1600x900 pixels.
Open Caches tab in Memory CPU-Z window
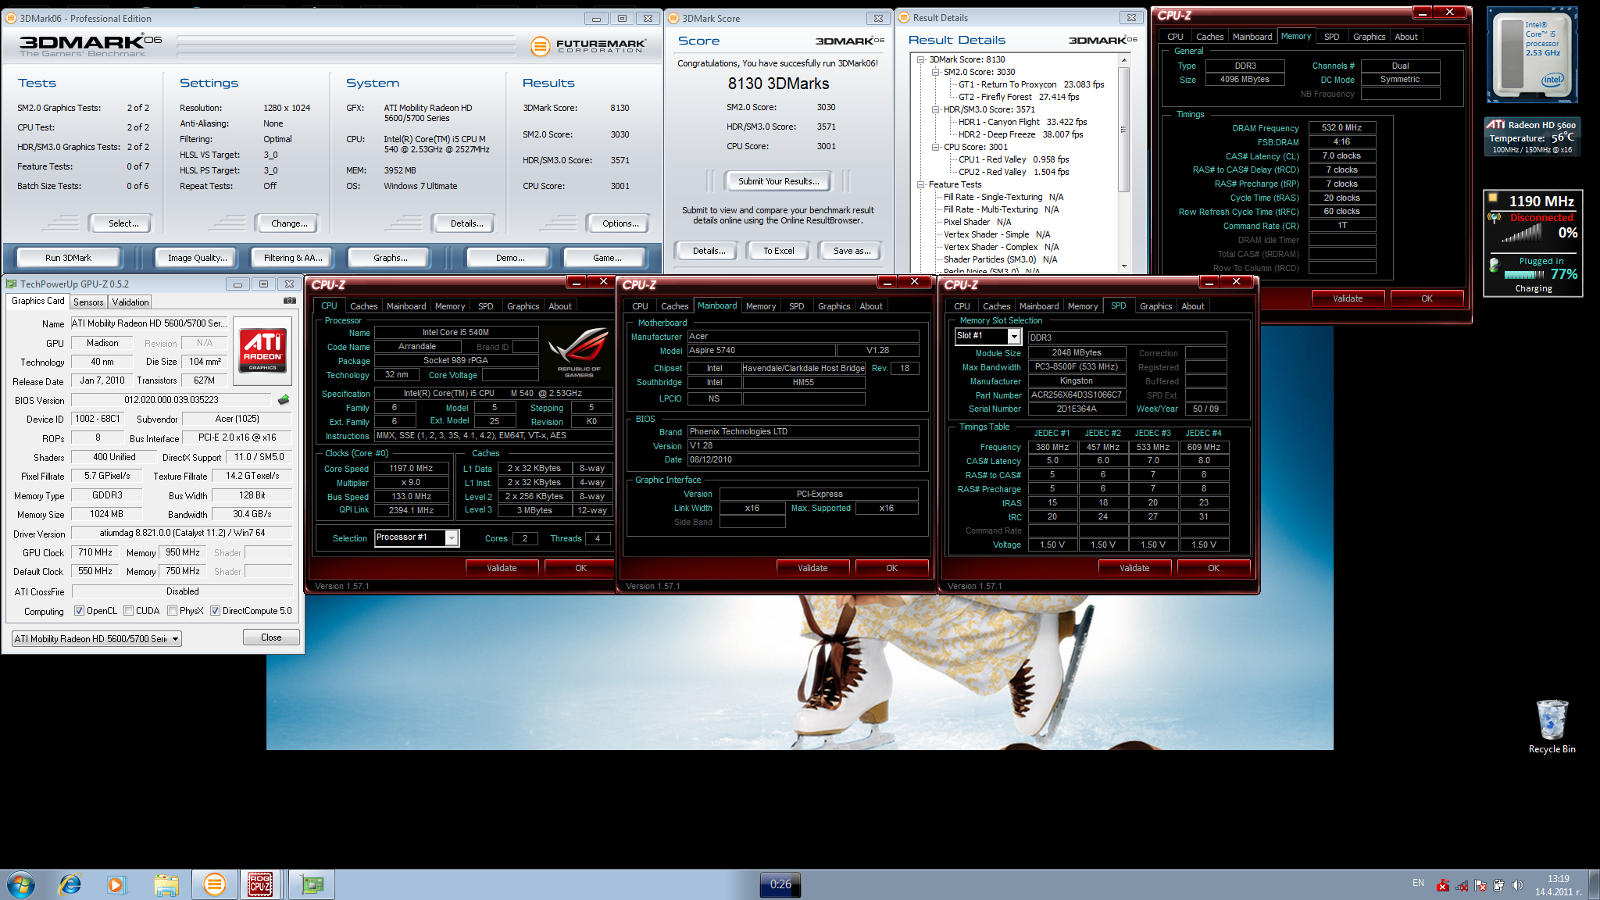[1210, 37]
